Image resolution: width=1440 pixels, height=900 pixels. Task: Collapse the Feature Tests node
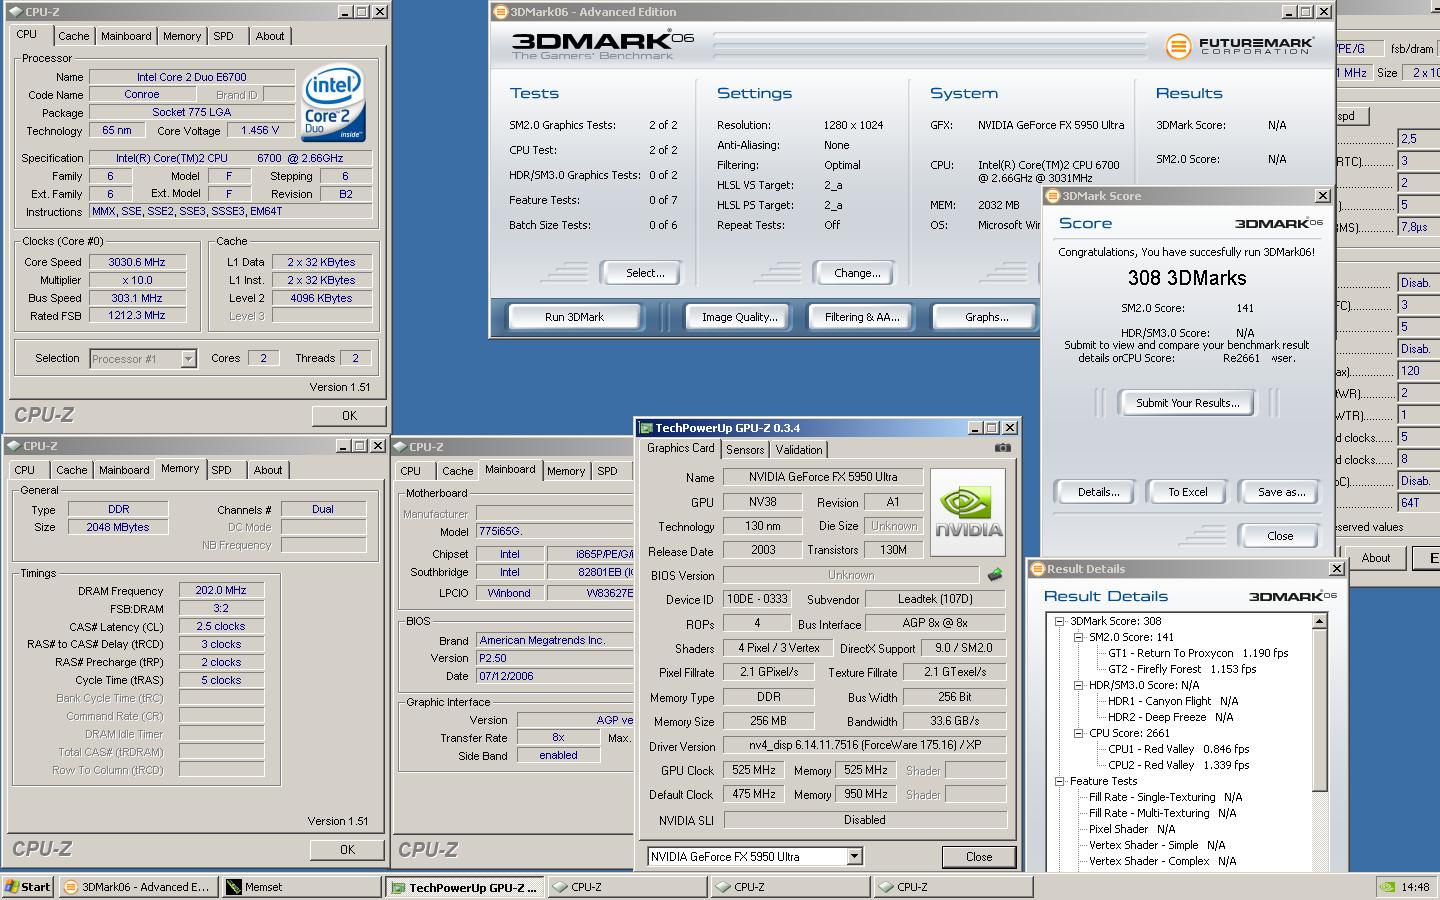click(x=1059, y=781)
